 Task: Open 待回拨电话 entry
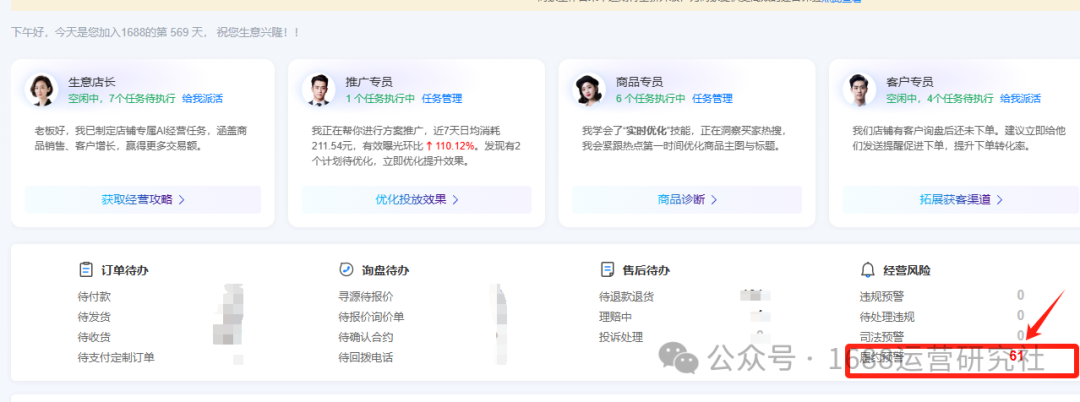click(x=366, y=357)
